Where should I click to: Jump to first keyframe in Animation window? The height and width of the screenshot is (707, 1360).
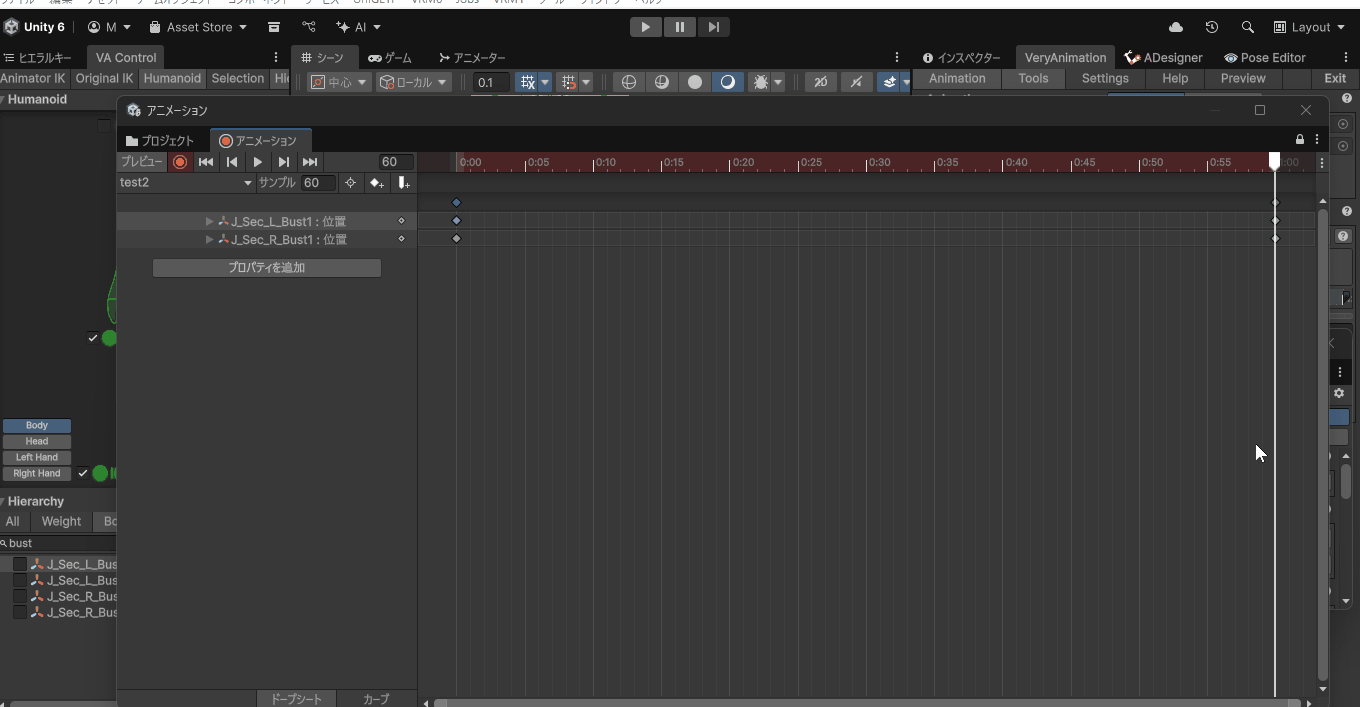(x=206, y=162)
